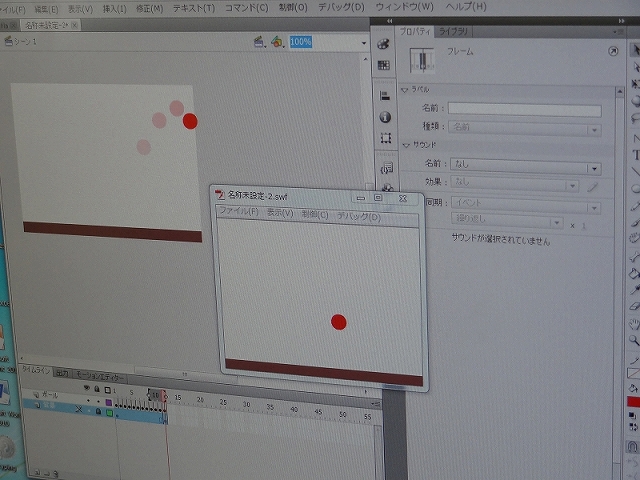Click the stroke color swatch in tools
The height and width of the screenshot is (480, 640).
pos(634,373)
